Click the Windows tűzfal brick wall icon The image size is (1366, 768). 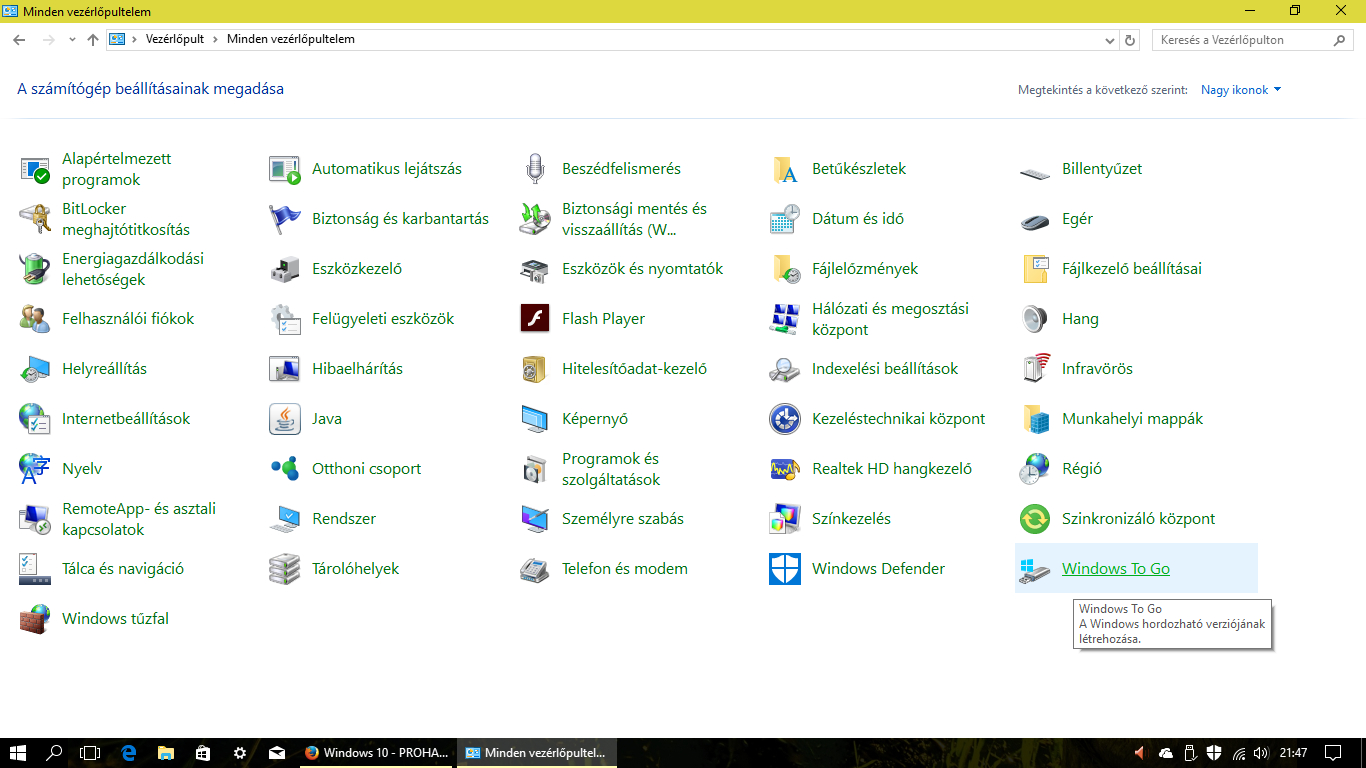pyautogui.click(x=35, y=619)
